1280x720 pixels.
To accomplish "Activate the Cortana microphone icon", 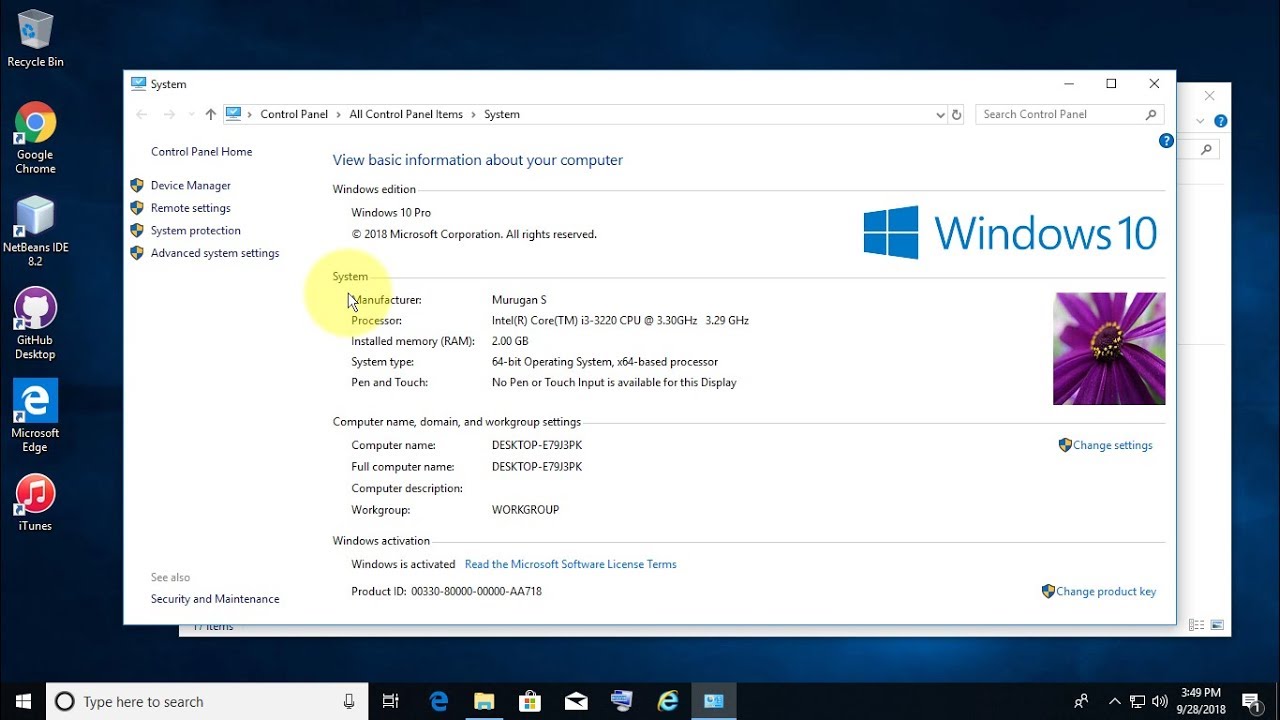I will point(349,701).
